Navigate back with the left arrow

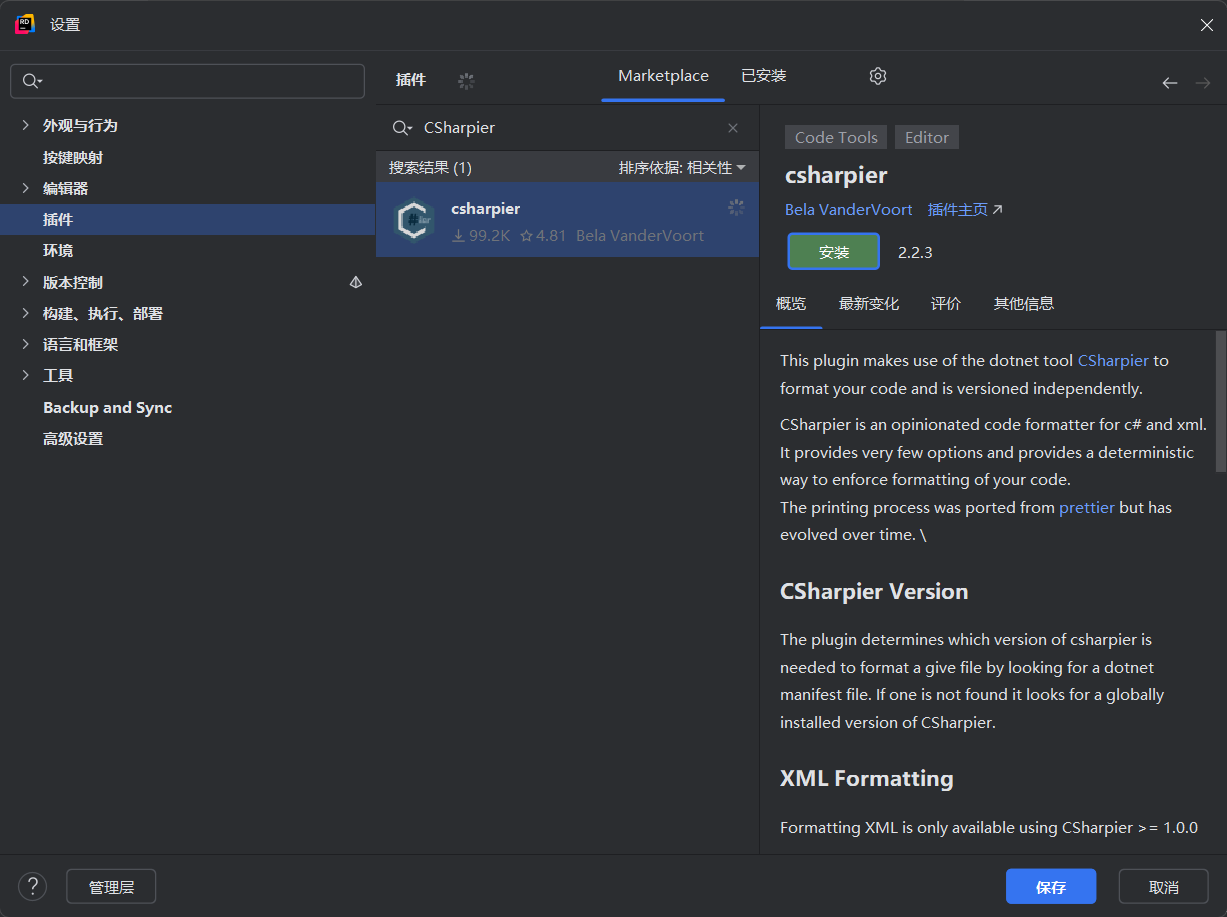point(1169,83)
